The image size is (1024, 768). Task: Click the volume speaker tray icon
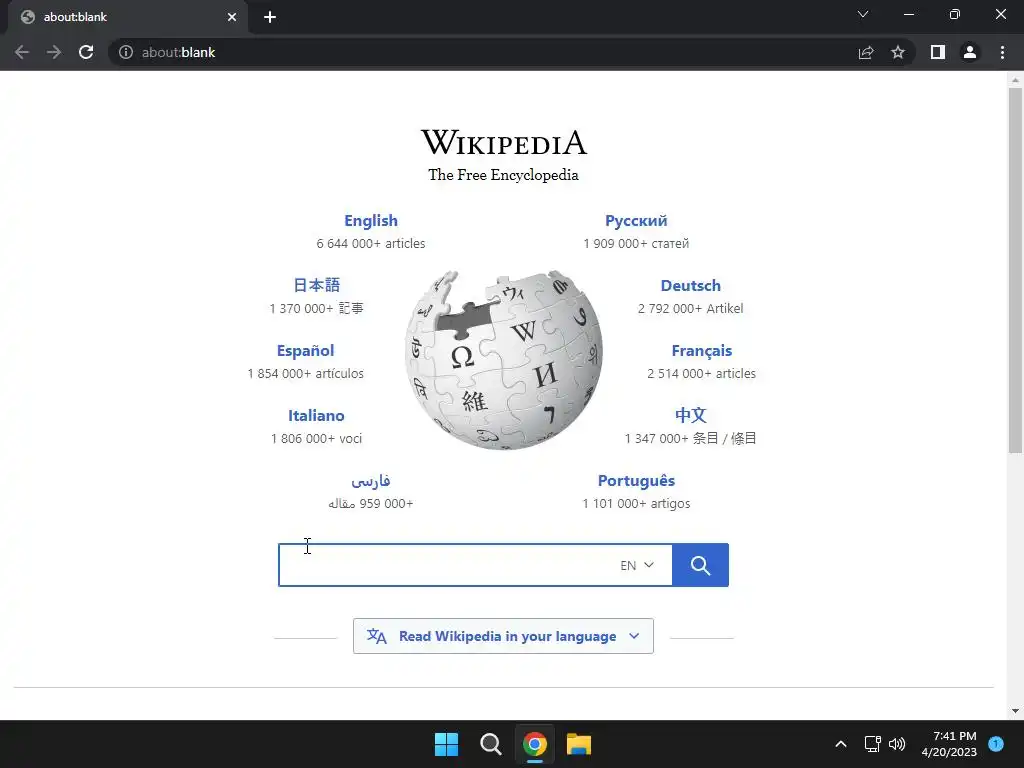[897, 744]
